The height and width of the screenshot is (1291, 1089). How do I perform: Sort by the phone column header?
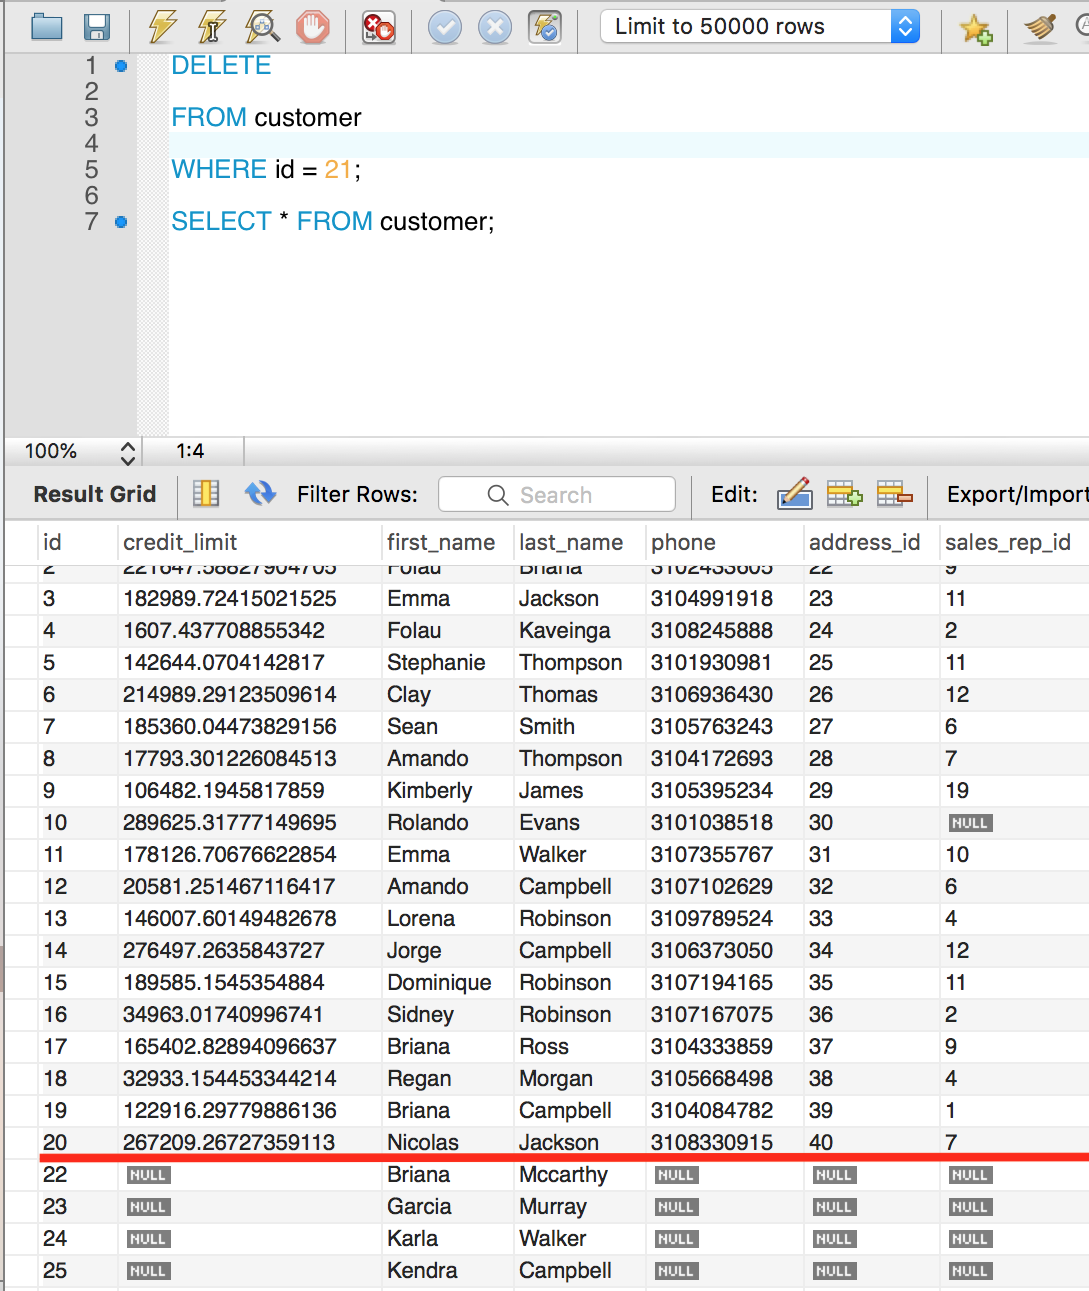[683, 542]
